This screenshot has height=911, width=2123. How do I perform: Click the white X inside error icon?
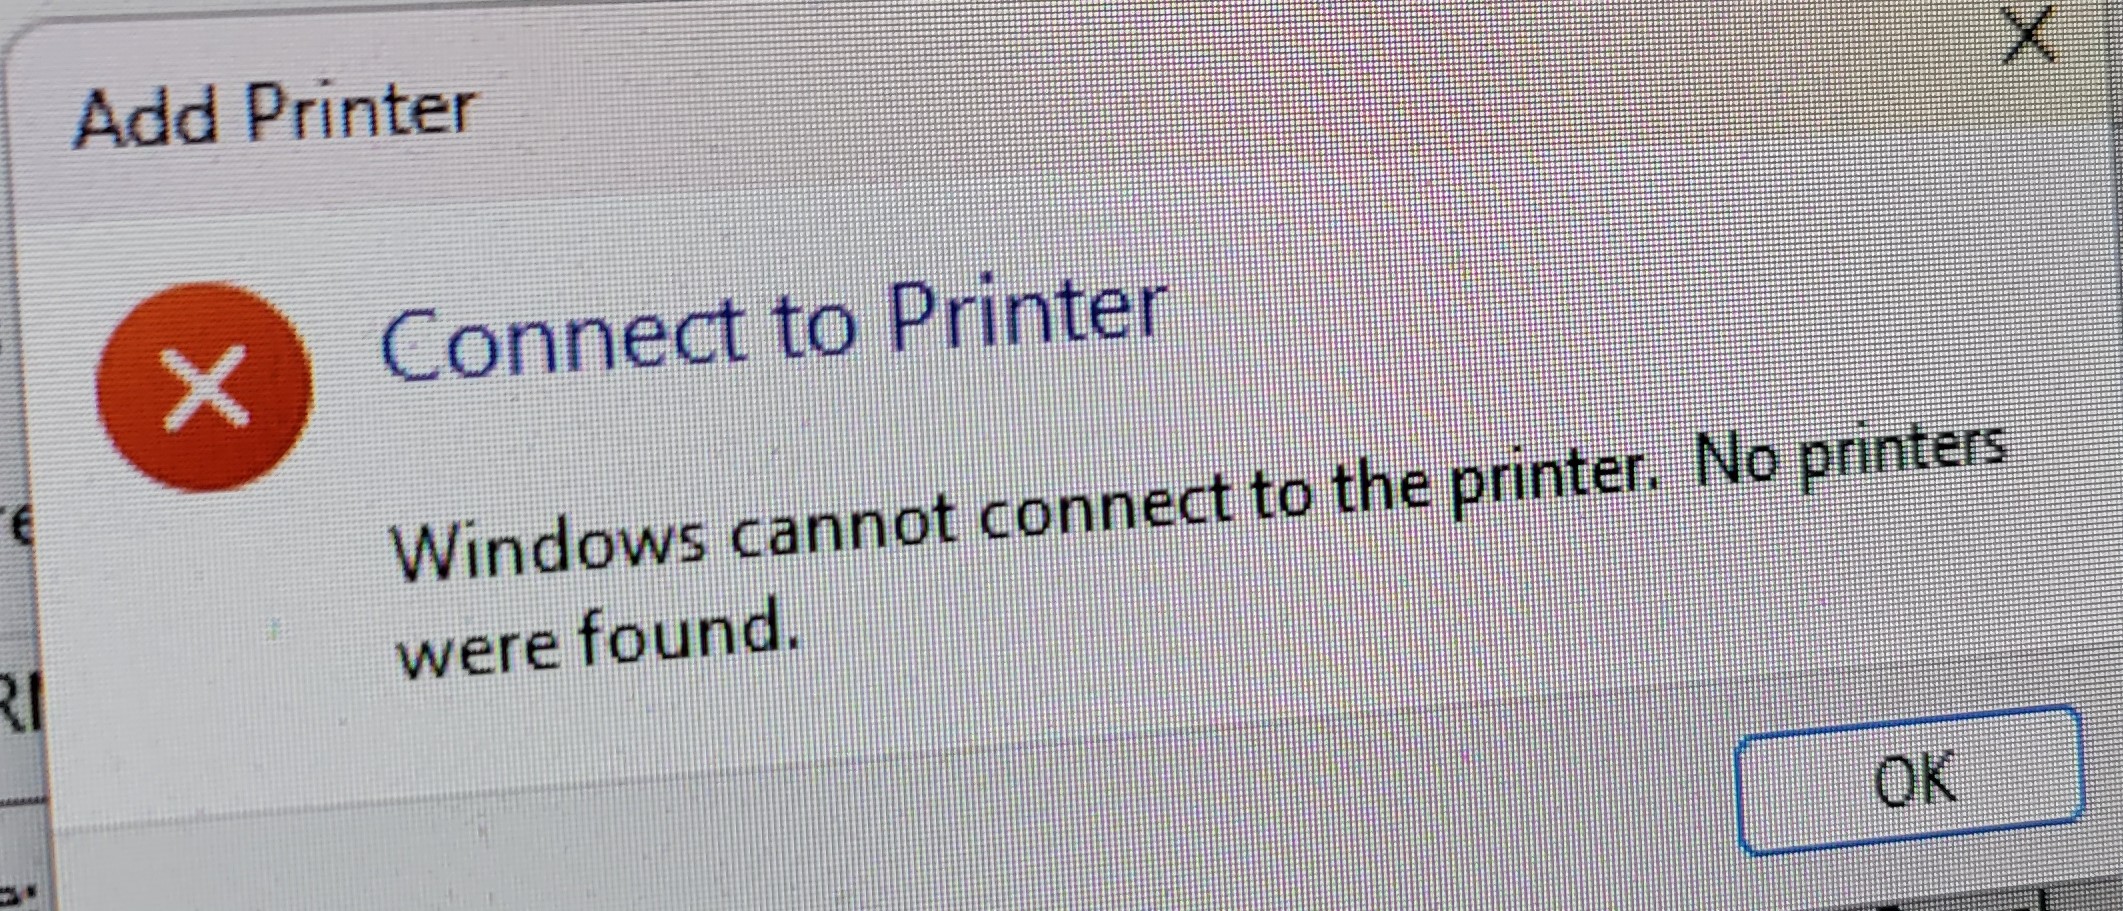205,387
